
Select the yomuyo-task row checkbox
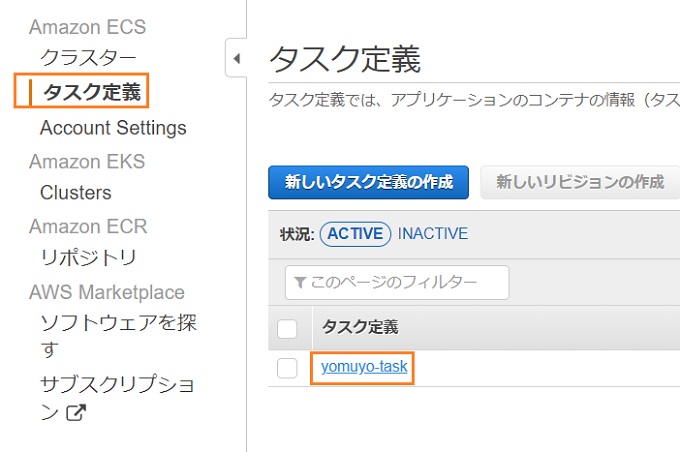287,368
